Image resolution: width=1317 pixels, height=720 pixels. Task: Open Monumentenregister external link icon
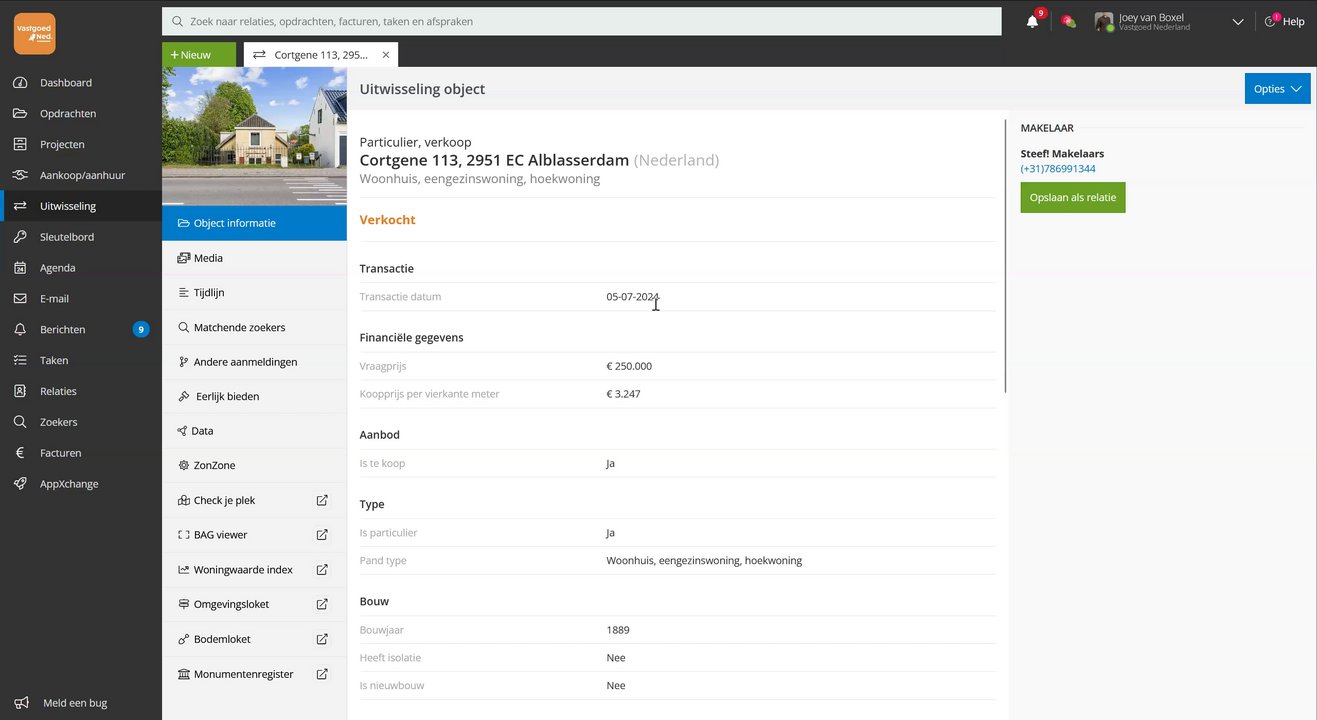tap(322, 674)
